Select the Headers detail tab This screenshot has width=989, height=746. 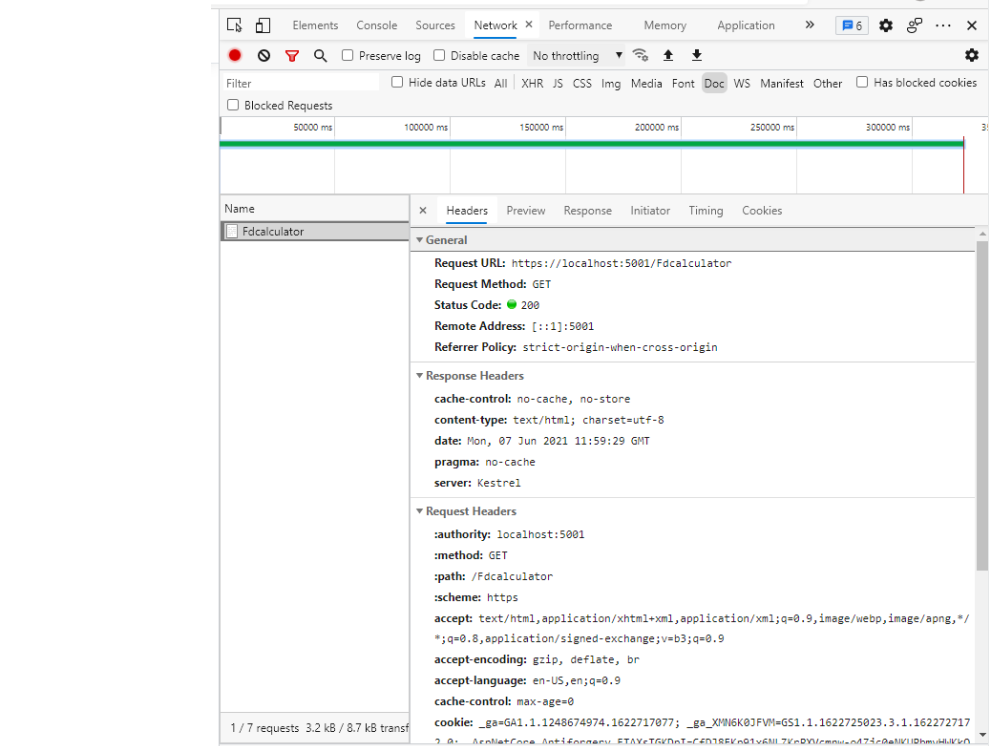pyautogui.click(x=467, y=211)
